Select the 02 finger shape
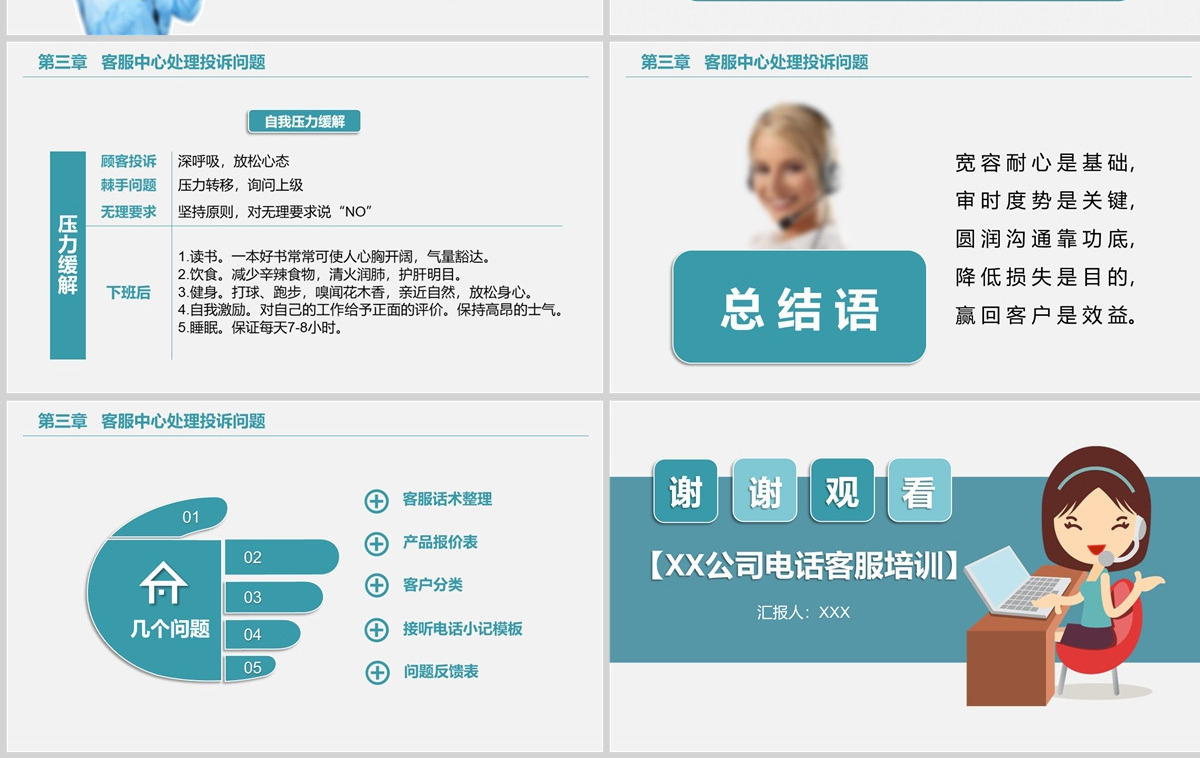The image size is (1200, 758). click(x=281, y=557)
